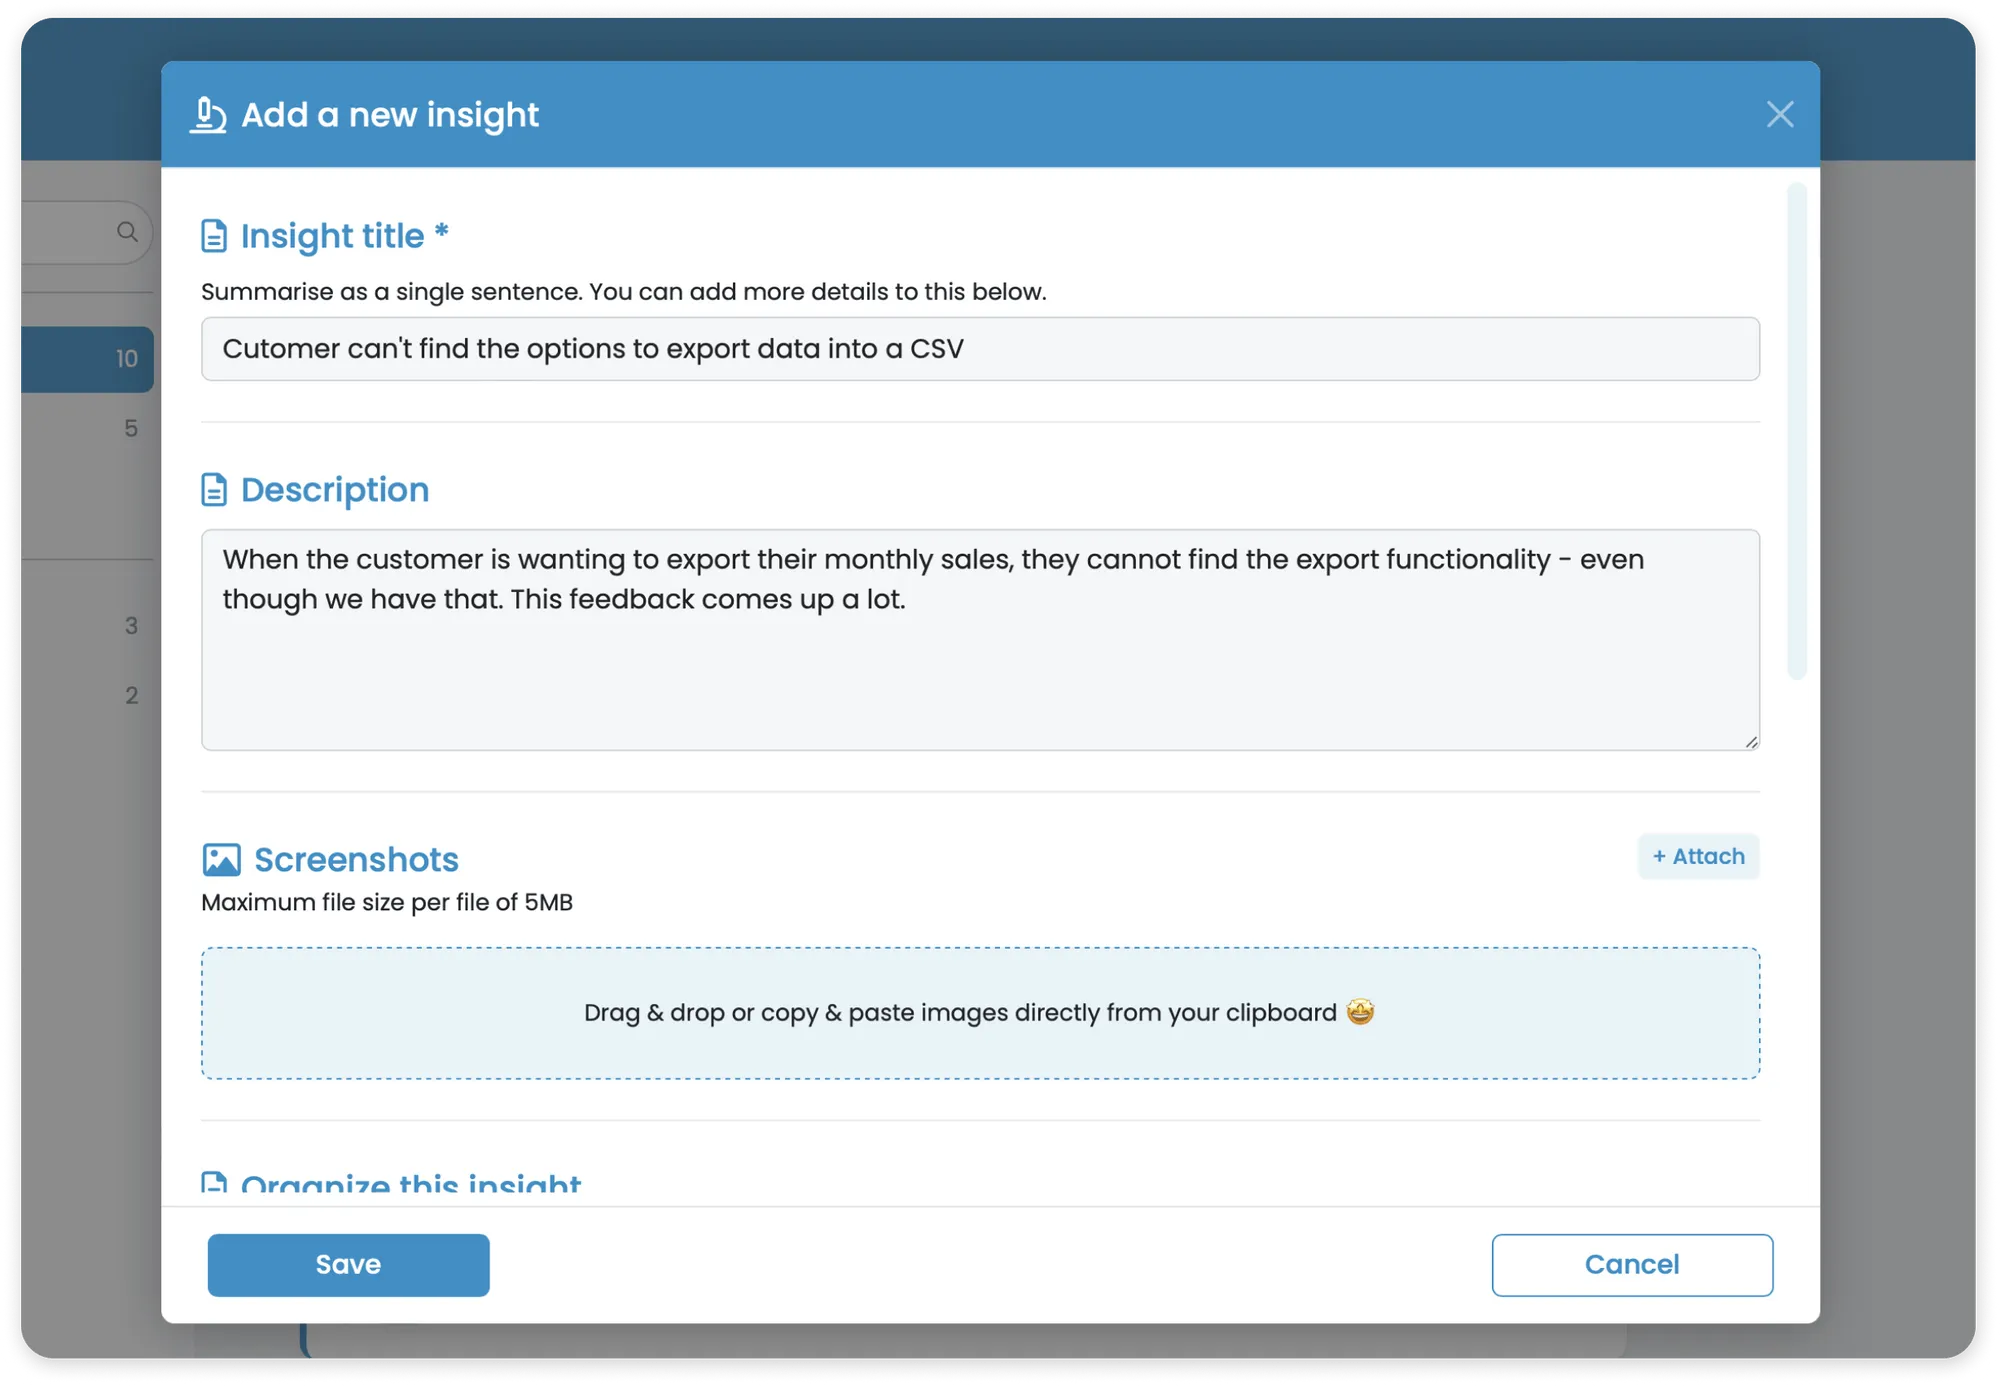Click the Insight title section heading

(x=344, y=235)
